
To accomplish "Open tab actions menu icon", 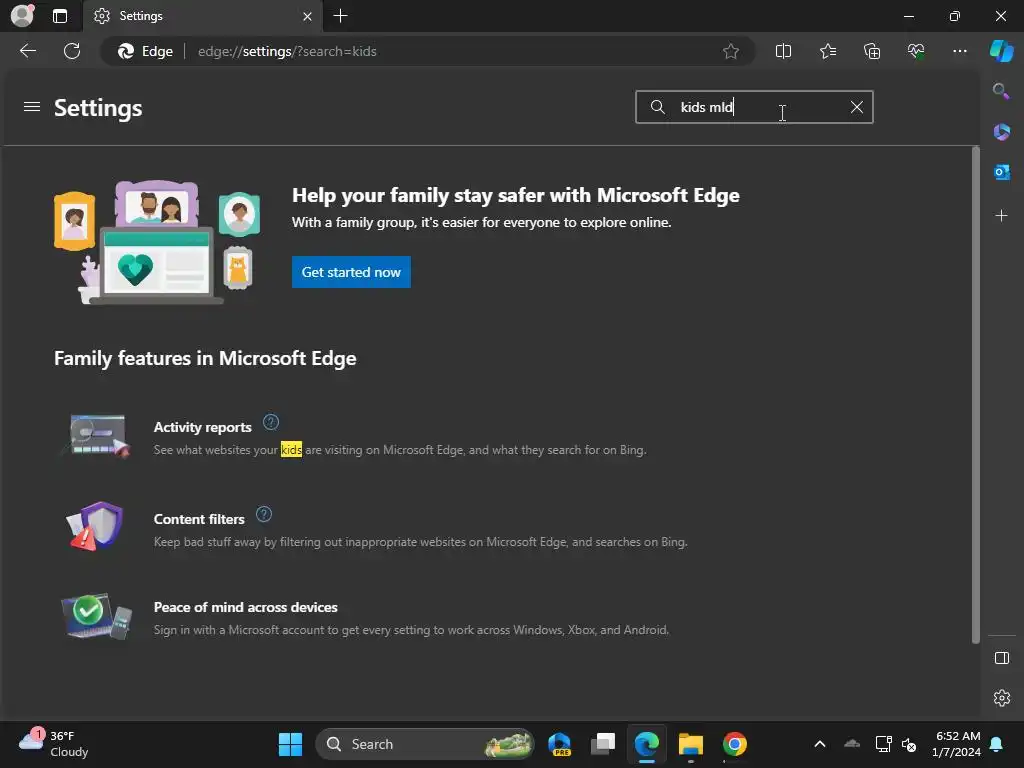I will tap(59, 16).
